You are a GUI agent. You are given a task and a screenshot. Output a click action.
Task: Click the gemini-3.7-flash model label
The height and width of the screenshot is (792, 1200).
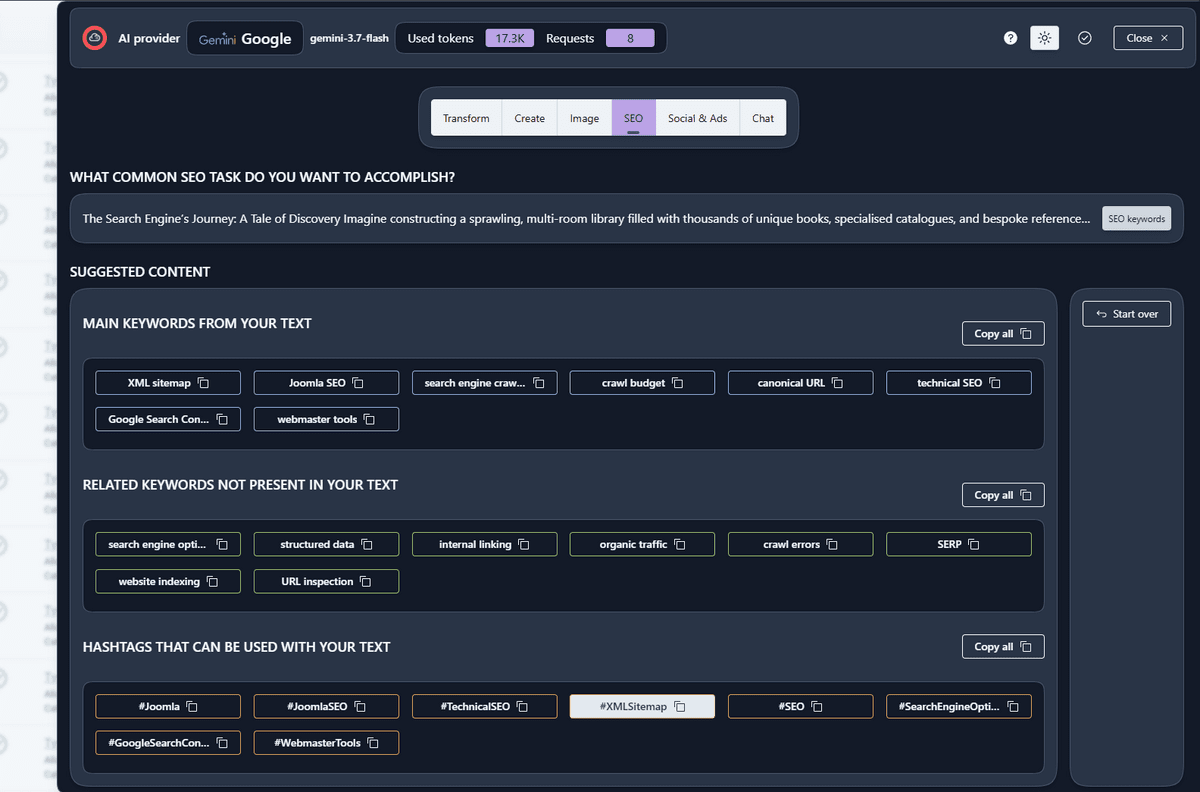click(349, 38)
